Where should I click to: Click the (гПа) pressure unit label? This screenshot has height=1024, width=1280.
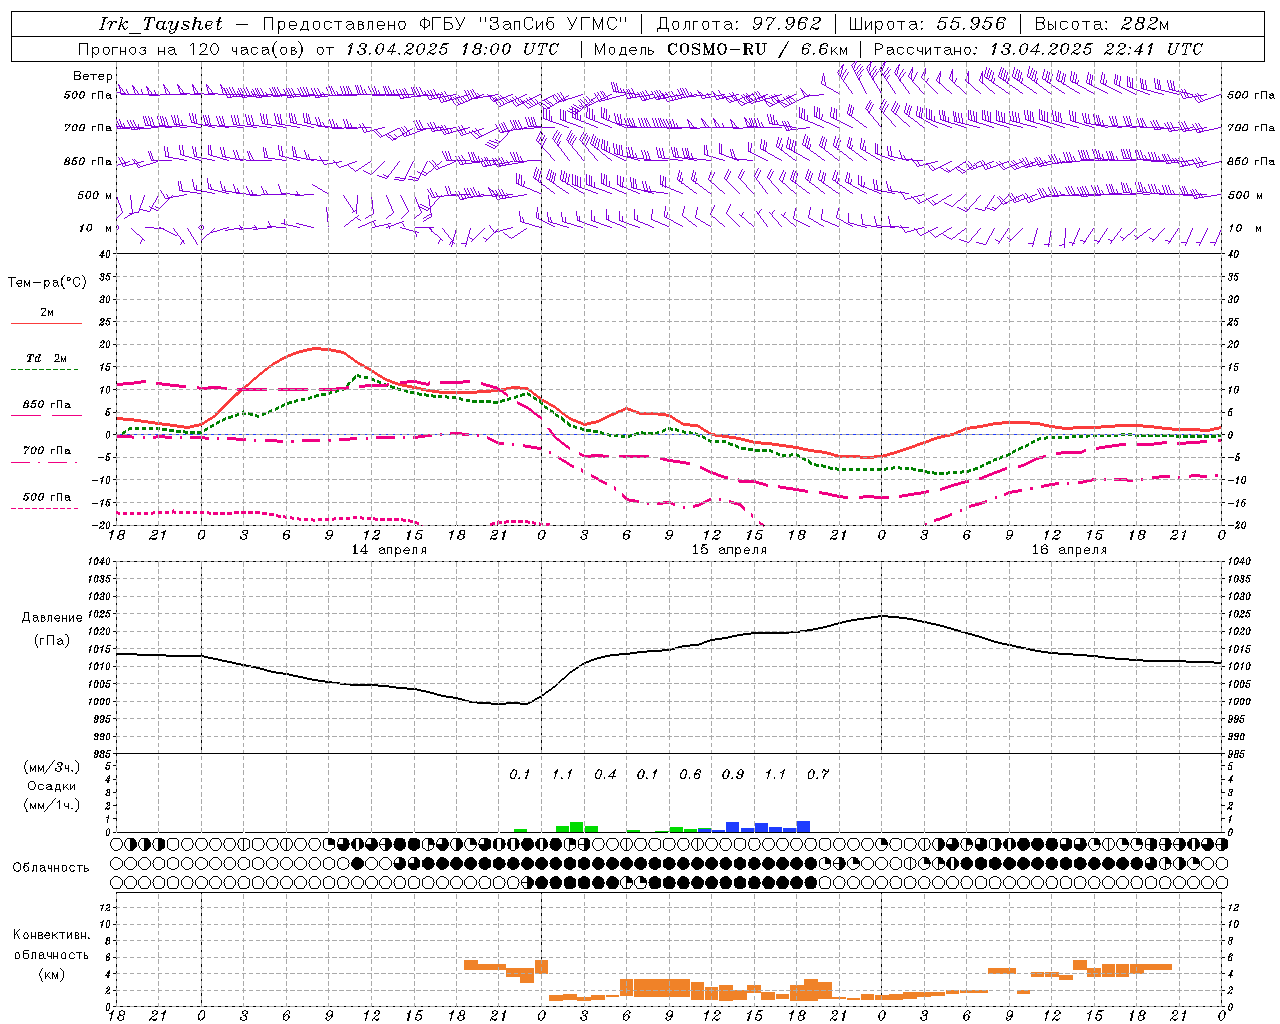(x=52, y=641)
